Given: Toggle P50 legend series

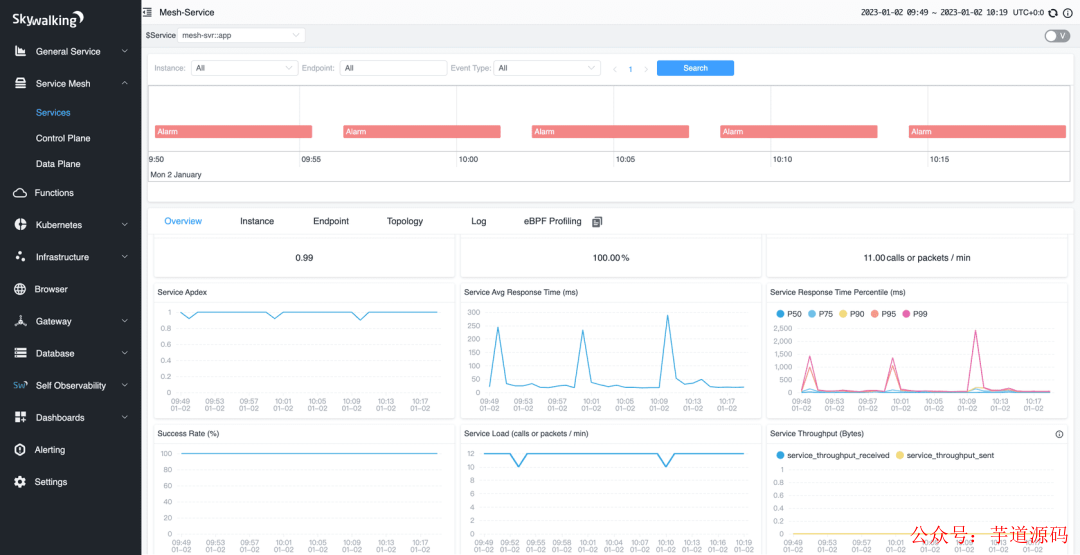Looking at the screenshot, I should (788, 314).
